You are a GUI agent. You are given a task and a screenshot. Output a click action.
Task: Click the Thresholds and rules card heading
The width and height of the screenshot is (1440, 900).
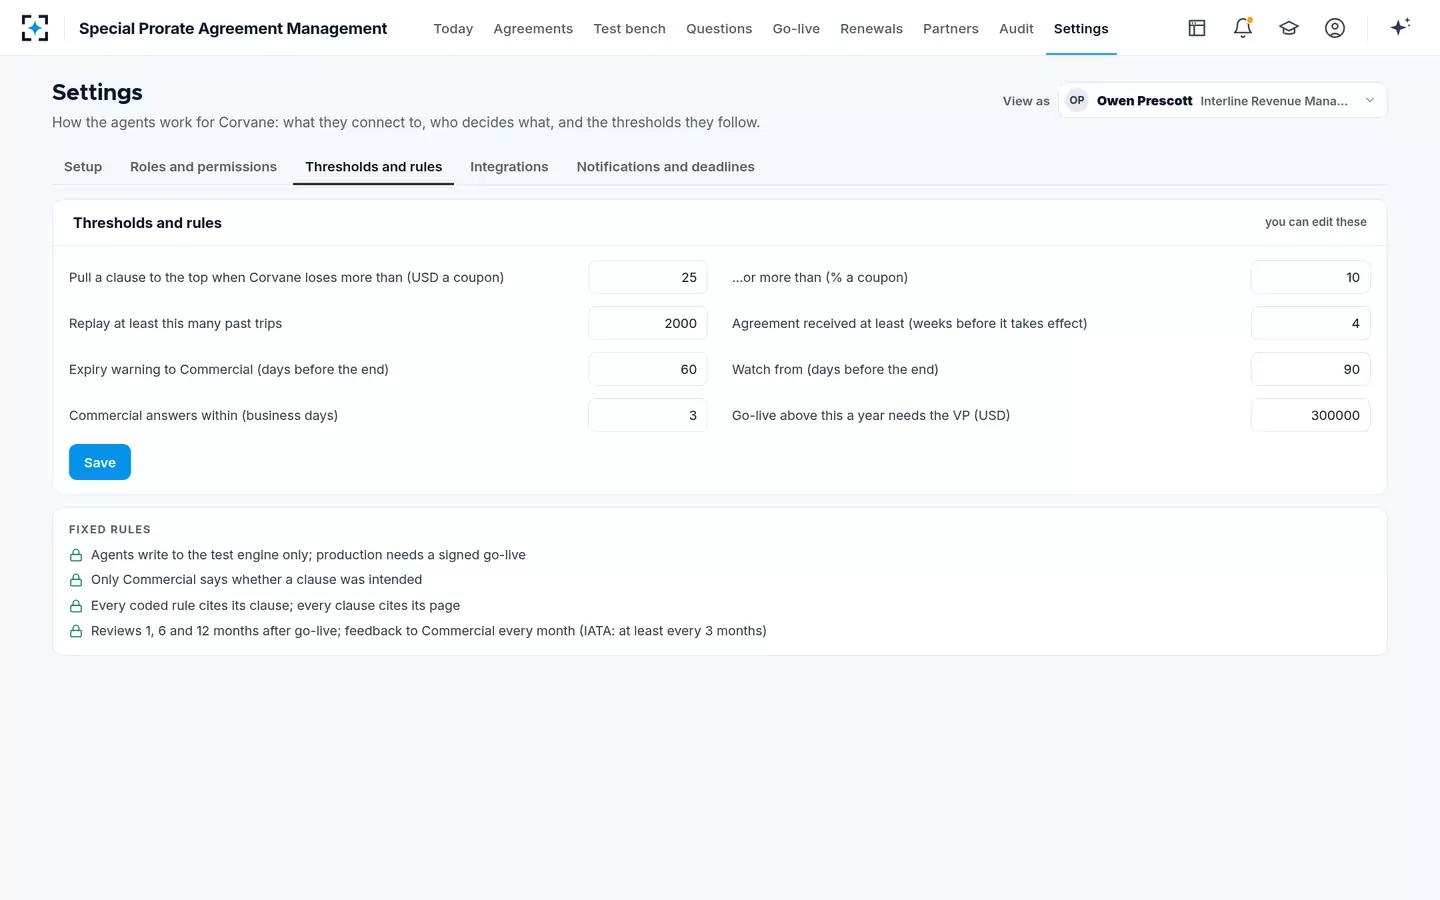(x=147, y=223)
